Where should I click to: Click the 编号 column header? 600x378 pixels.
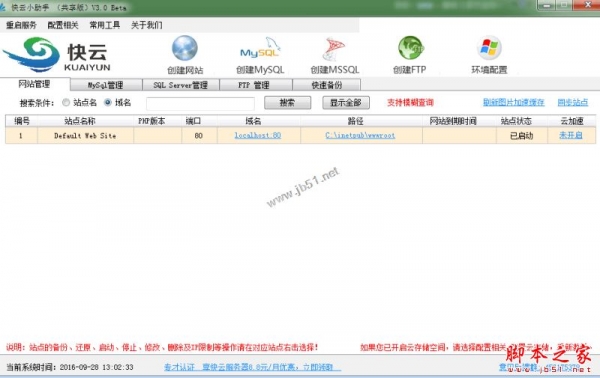point(22,121)
